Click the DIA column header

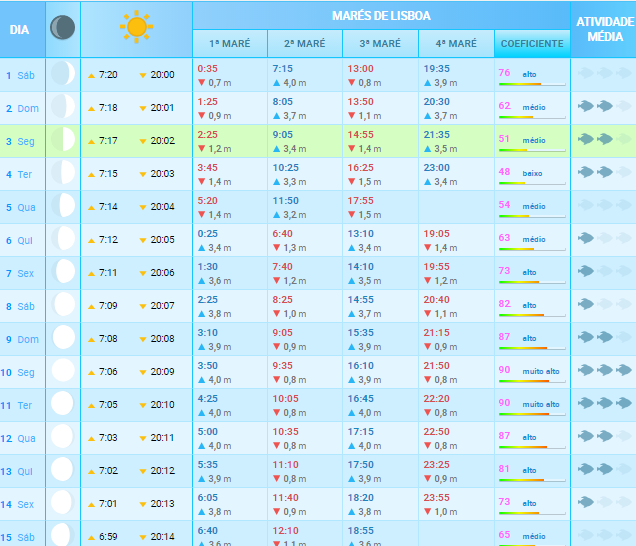(x=19, y=30)
